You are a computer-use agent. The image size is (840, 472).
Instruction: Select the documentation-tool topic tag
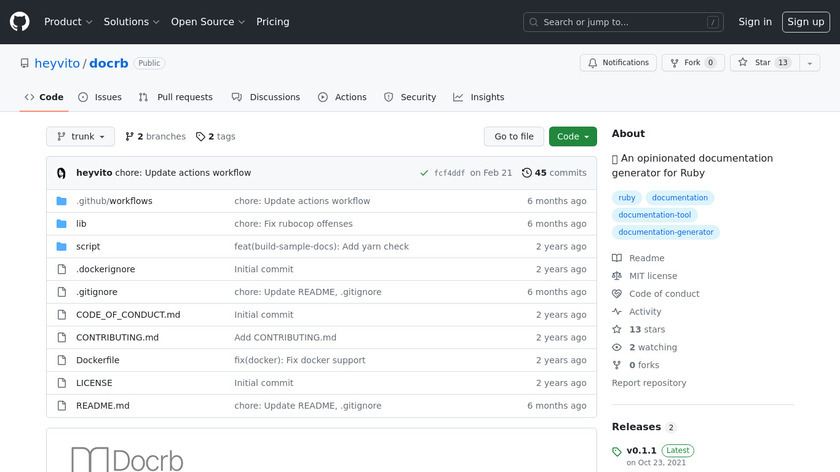pyautogui.click(x=655, y=215)
